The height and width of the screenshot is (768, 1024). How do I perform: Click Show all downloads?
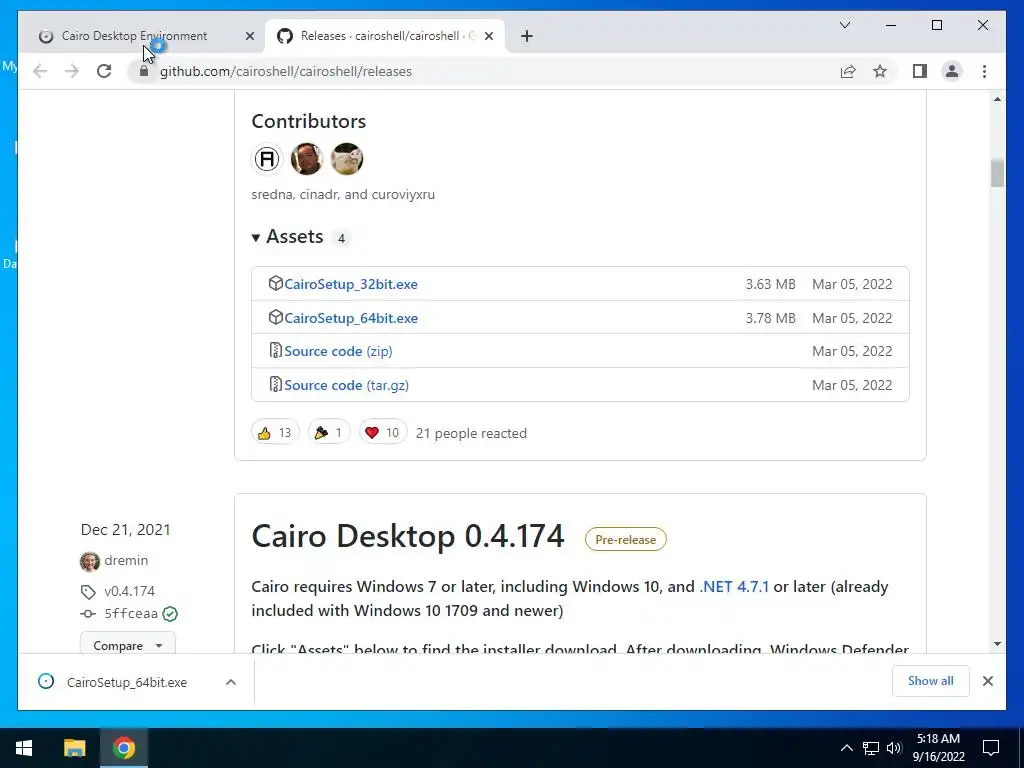tap(931, 681)
